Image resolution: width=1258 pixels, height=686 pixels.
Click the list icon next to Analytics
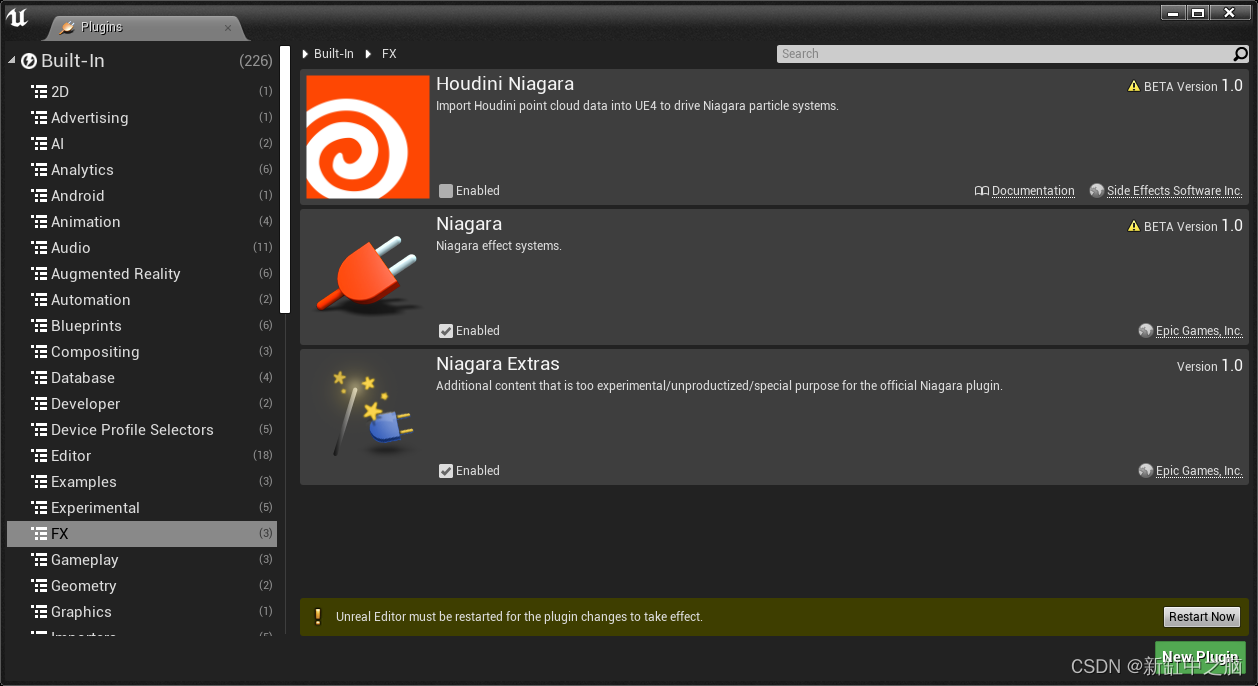[x=39, y=170]
